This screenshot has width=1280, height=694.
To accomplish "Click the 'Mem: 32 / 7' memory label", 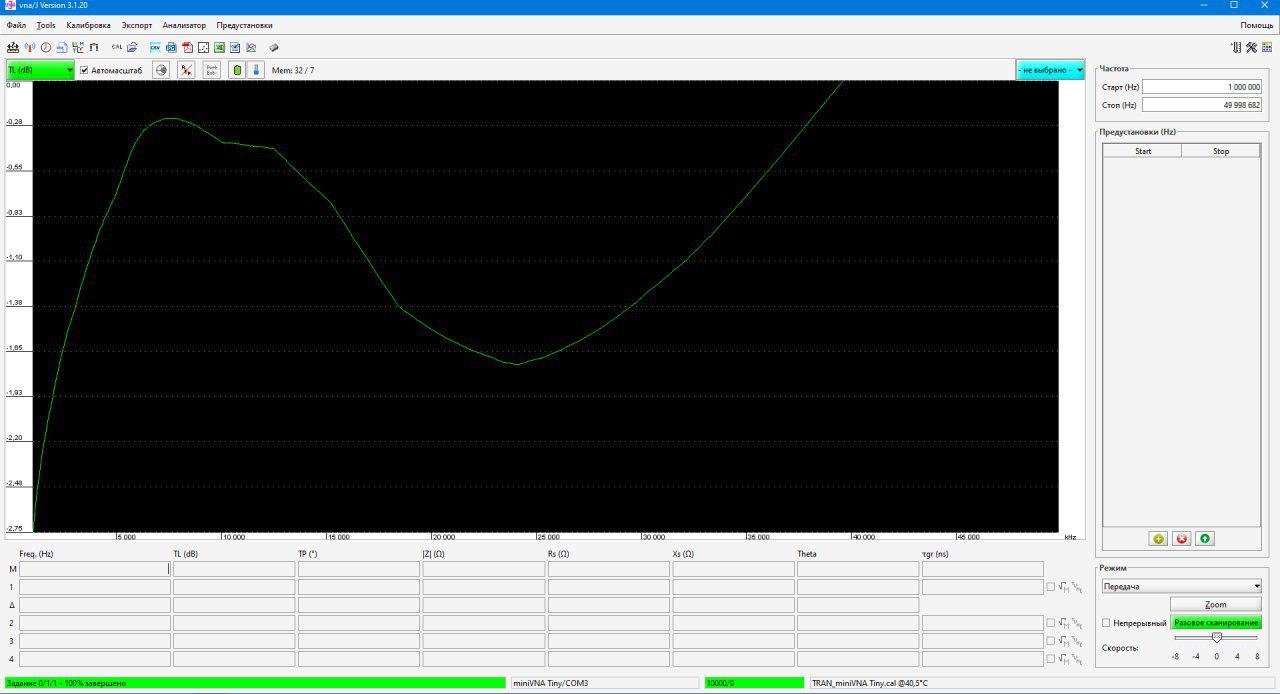I will pyautogui.click(x=293, y=70).
